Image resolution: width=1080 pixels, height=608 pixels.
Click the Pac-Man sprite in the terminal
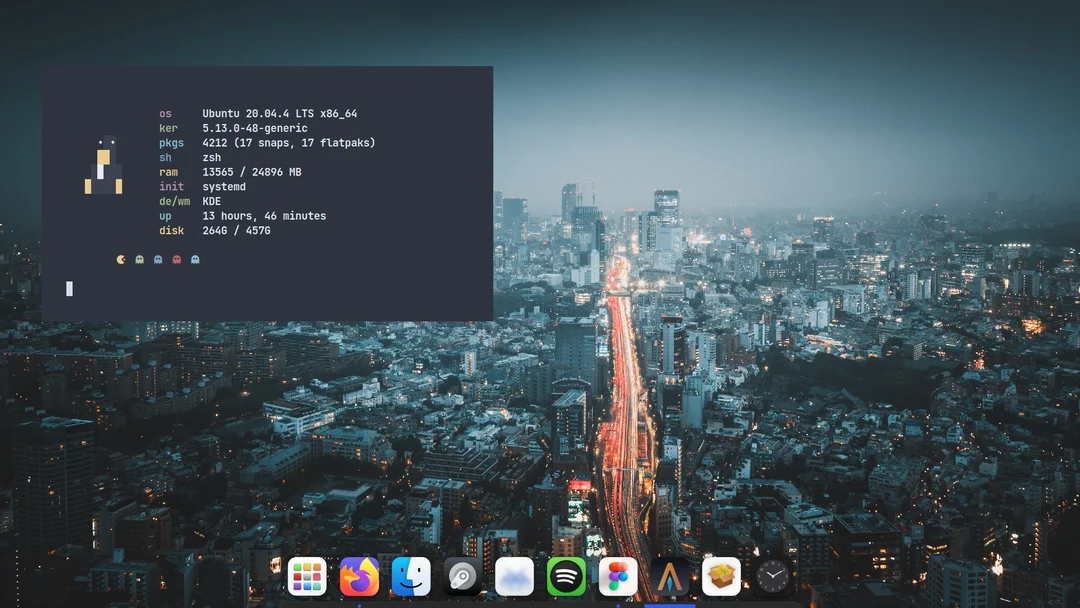point(121,259)
